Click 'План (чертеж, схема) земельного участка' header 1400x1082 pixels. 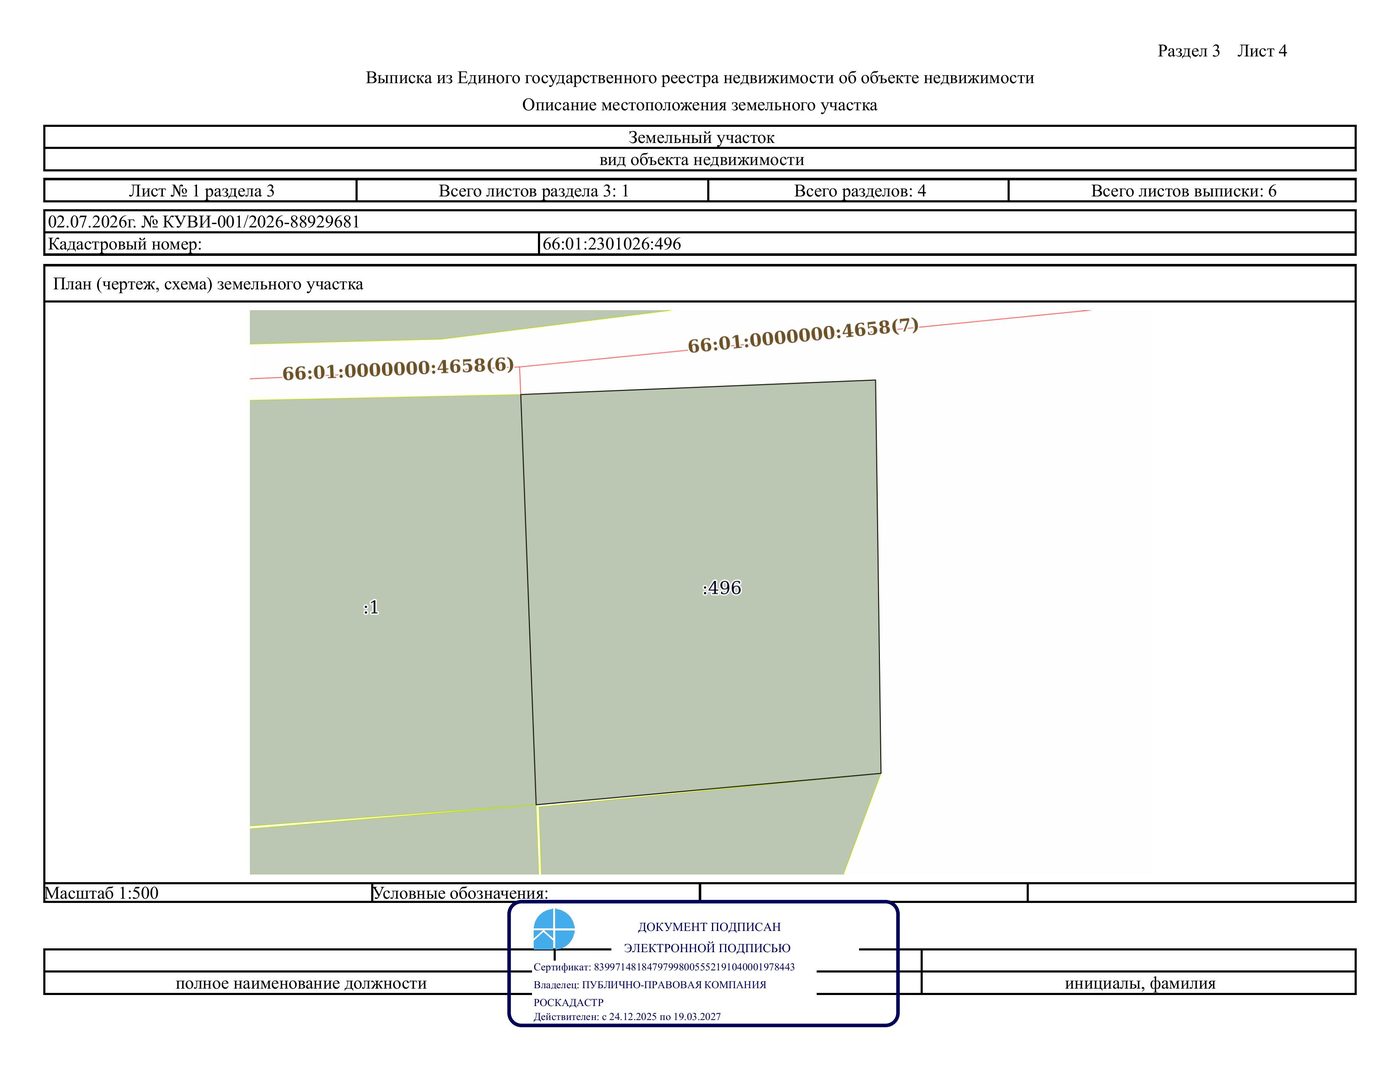point(208,284)
